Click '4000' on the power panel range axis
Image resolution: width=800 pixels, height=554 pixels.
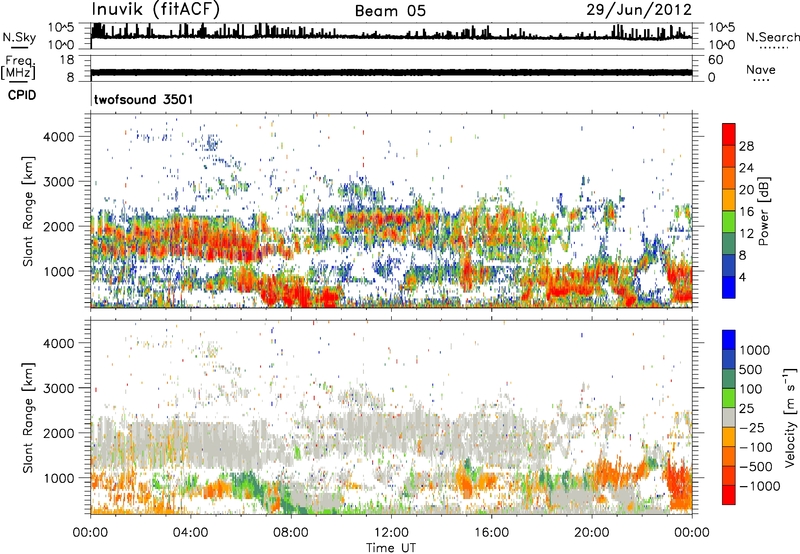(59, 137)
